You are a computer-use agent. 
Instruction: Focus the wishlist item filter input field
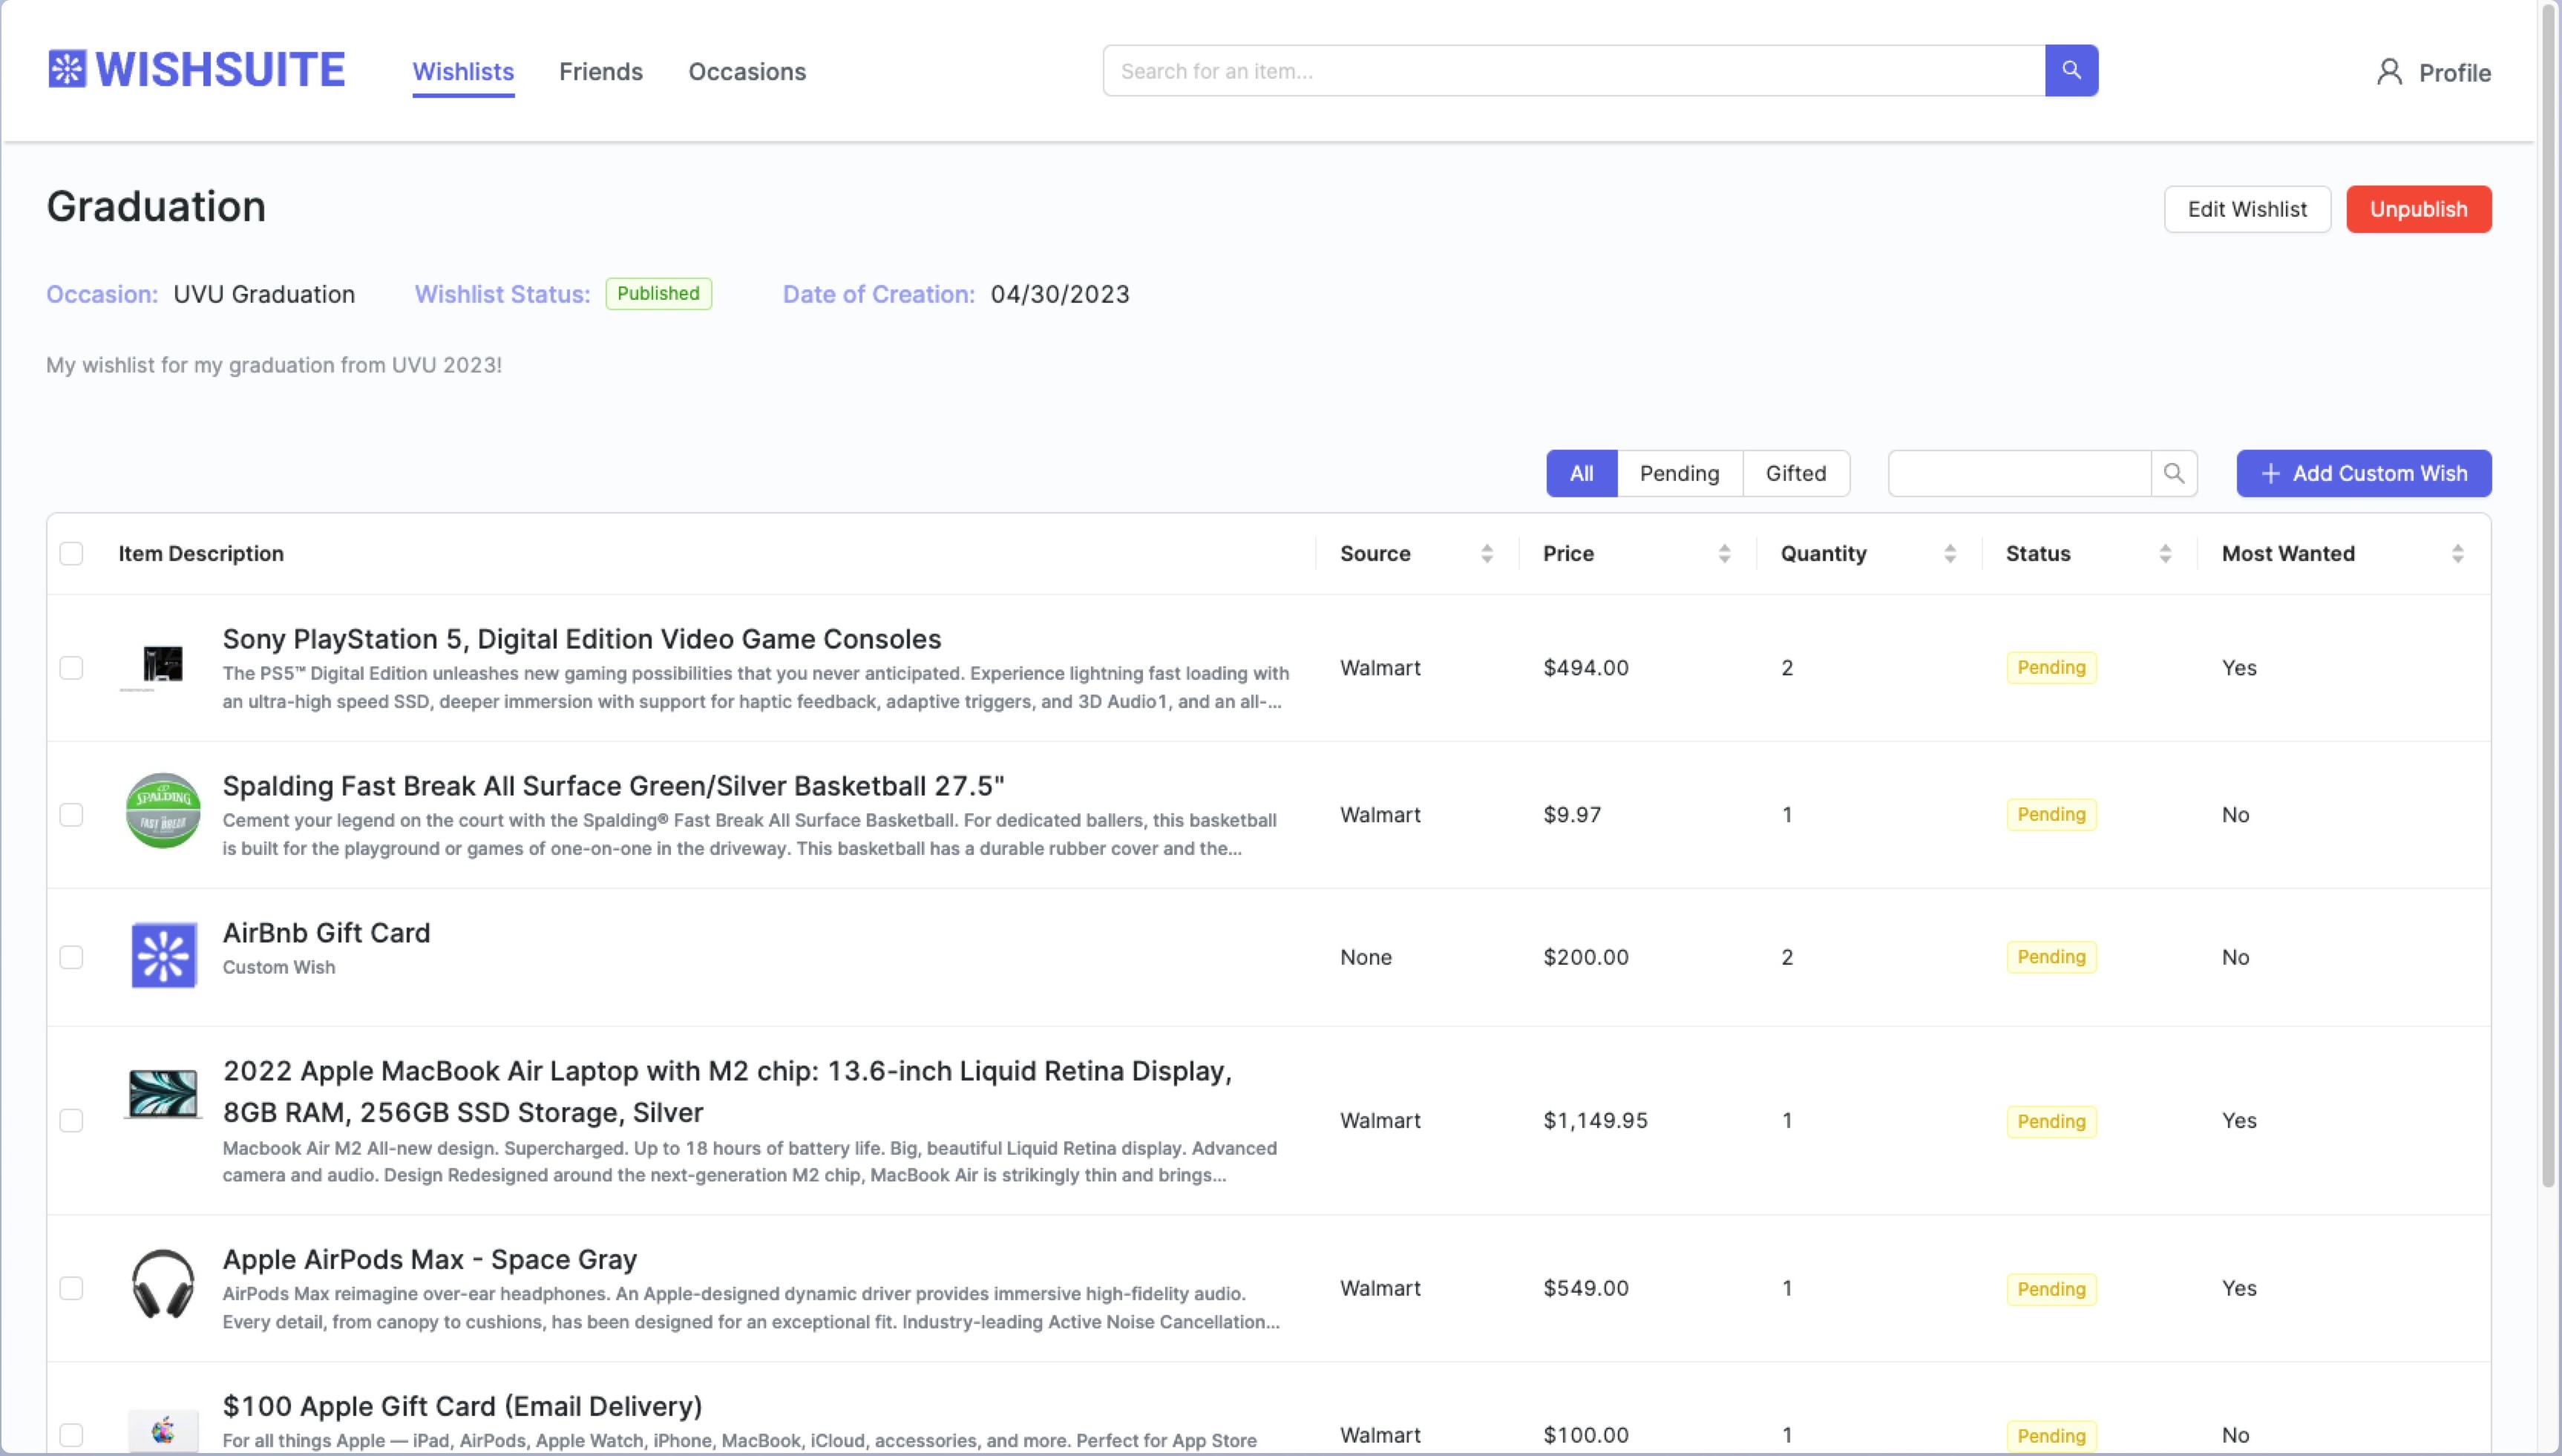tap(2018, 473)
